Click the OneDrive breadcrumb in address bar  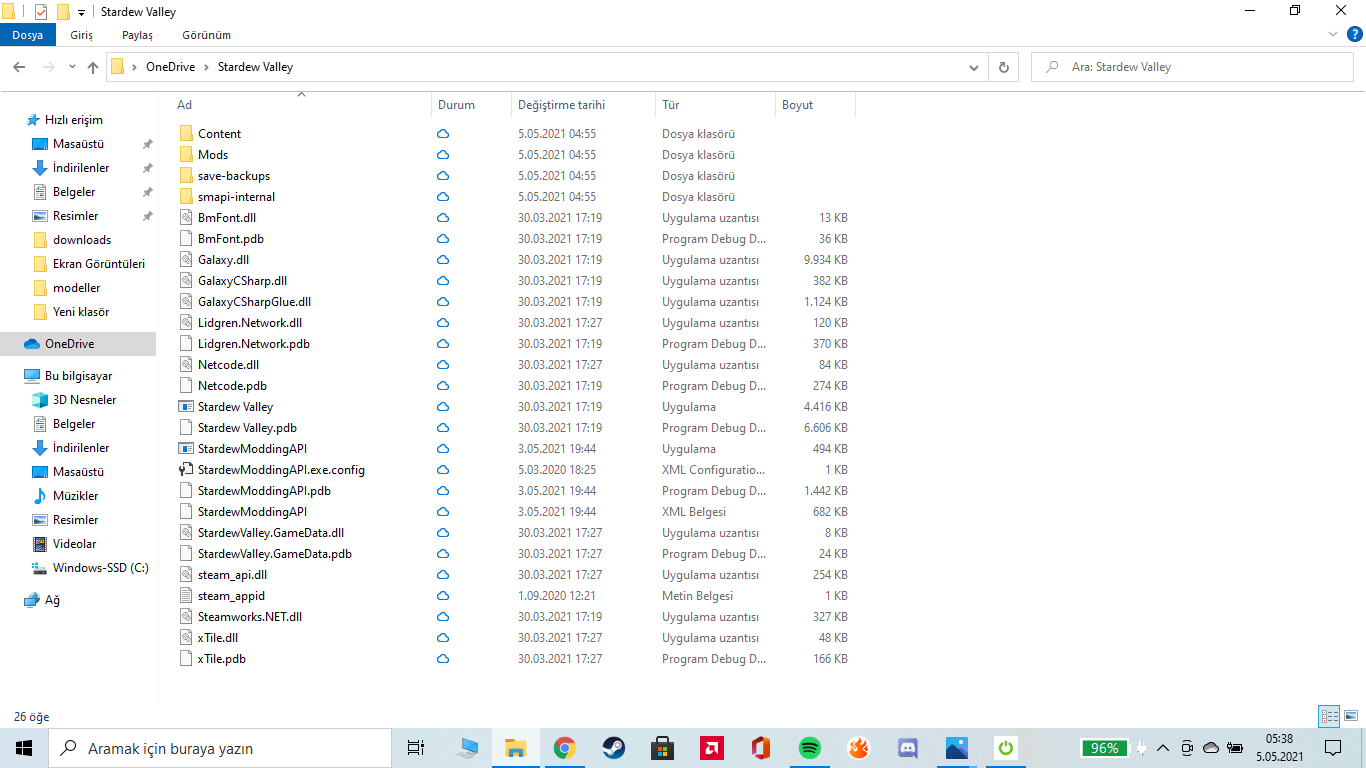click(171, 67)
